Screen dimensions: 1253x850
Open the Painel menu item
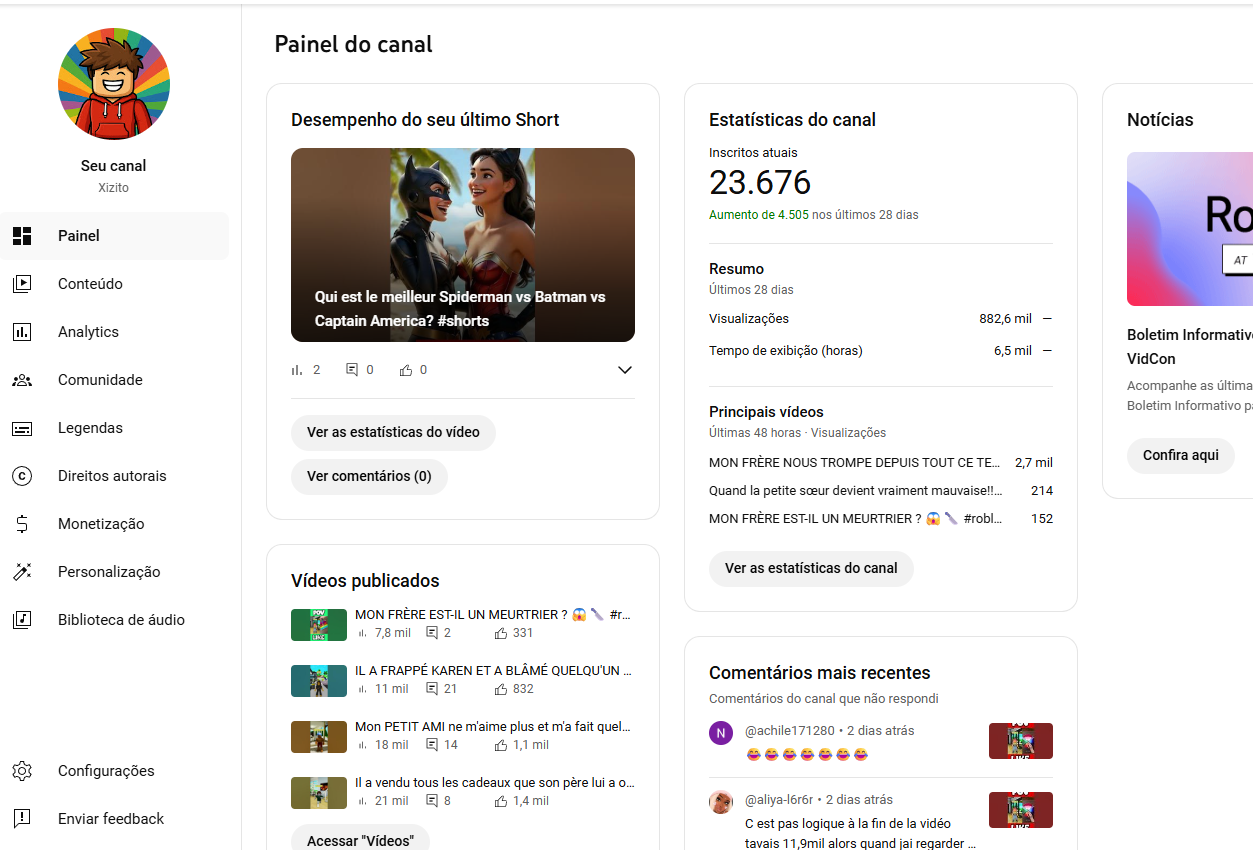coord(114,236)
